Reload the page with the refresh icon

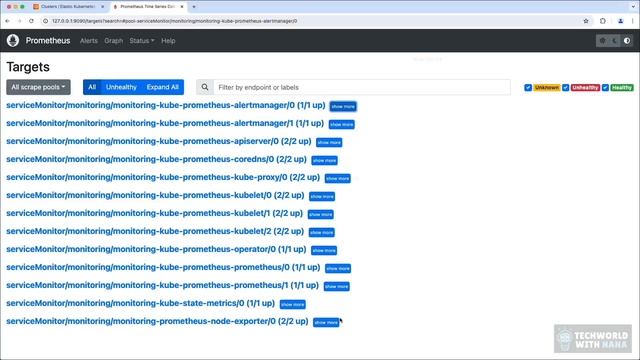click(x=31, y=21)
